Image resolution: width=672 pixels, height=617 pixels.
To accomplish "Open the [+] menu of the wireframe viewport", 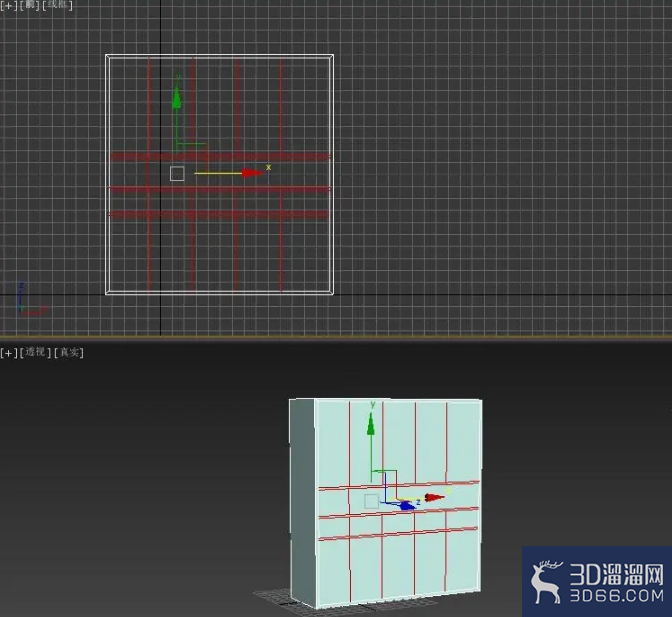I will 9,5.
